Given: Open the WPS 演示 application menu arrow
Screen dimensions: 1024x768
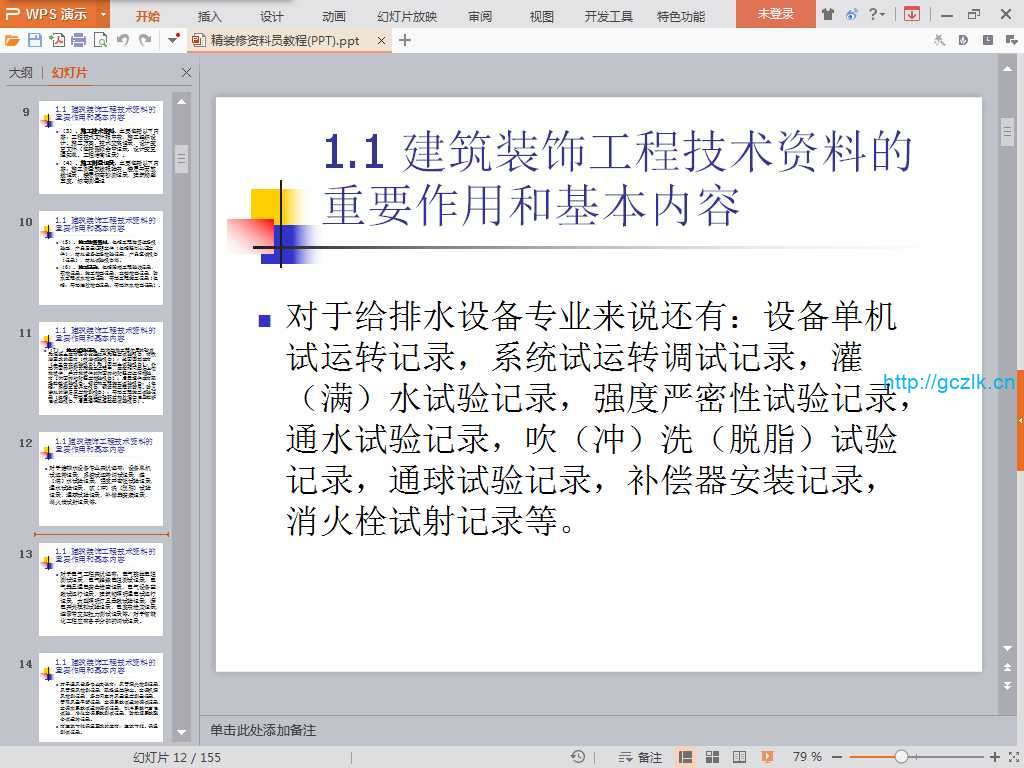Looking at the screenshot, I should (x=103, y=14).
